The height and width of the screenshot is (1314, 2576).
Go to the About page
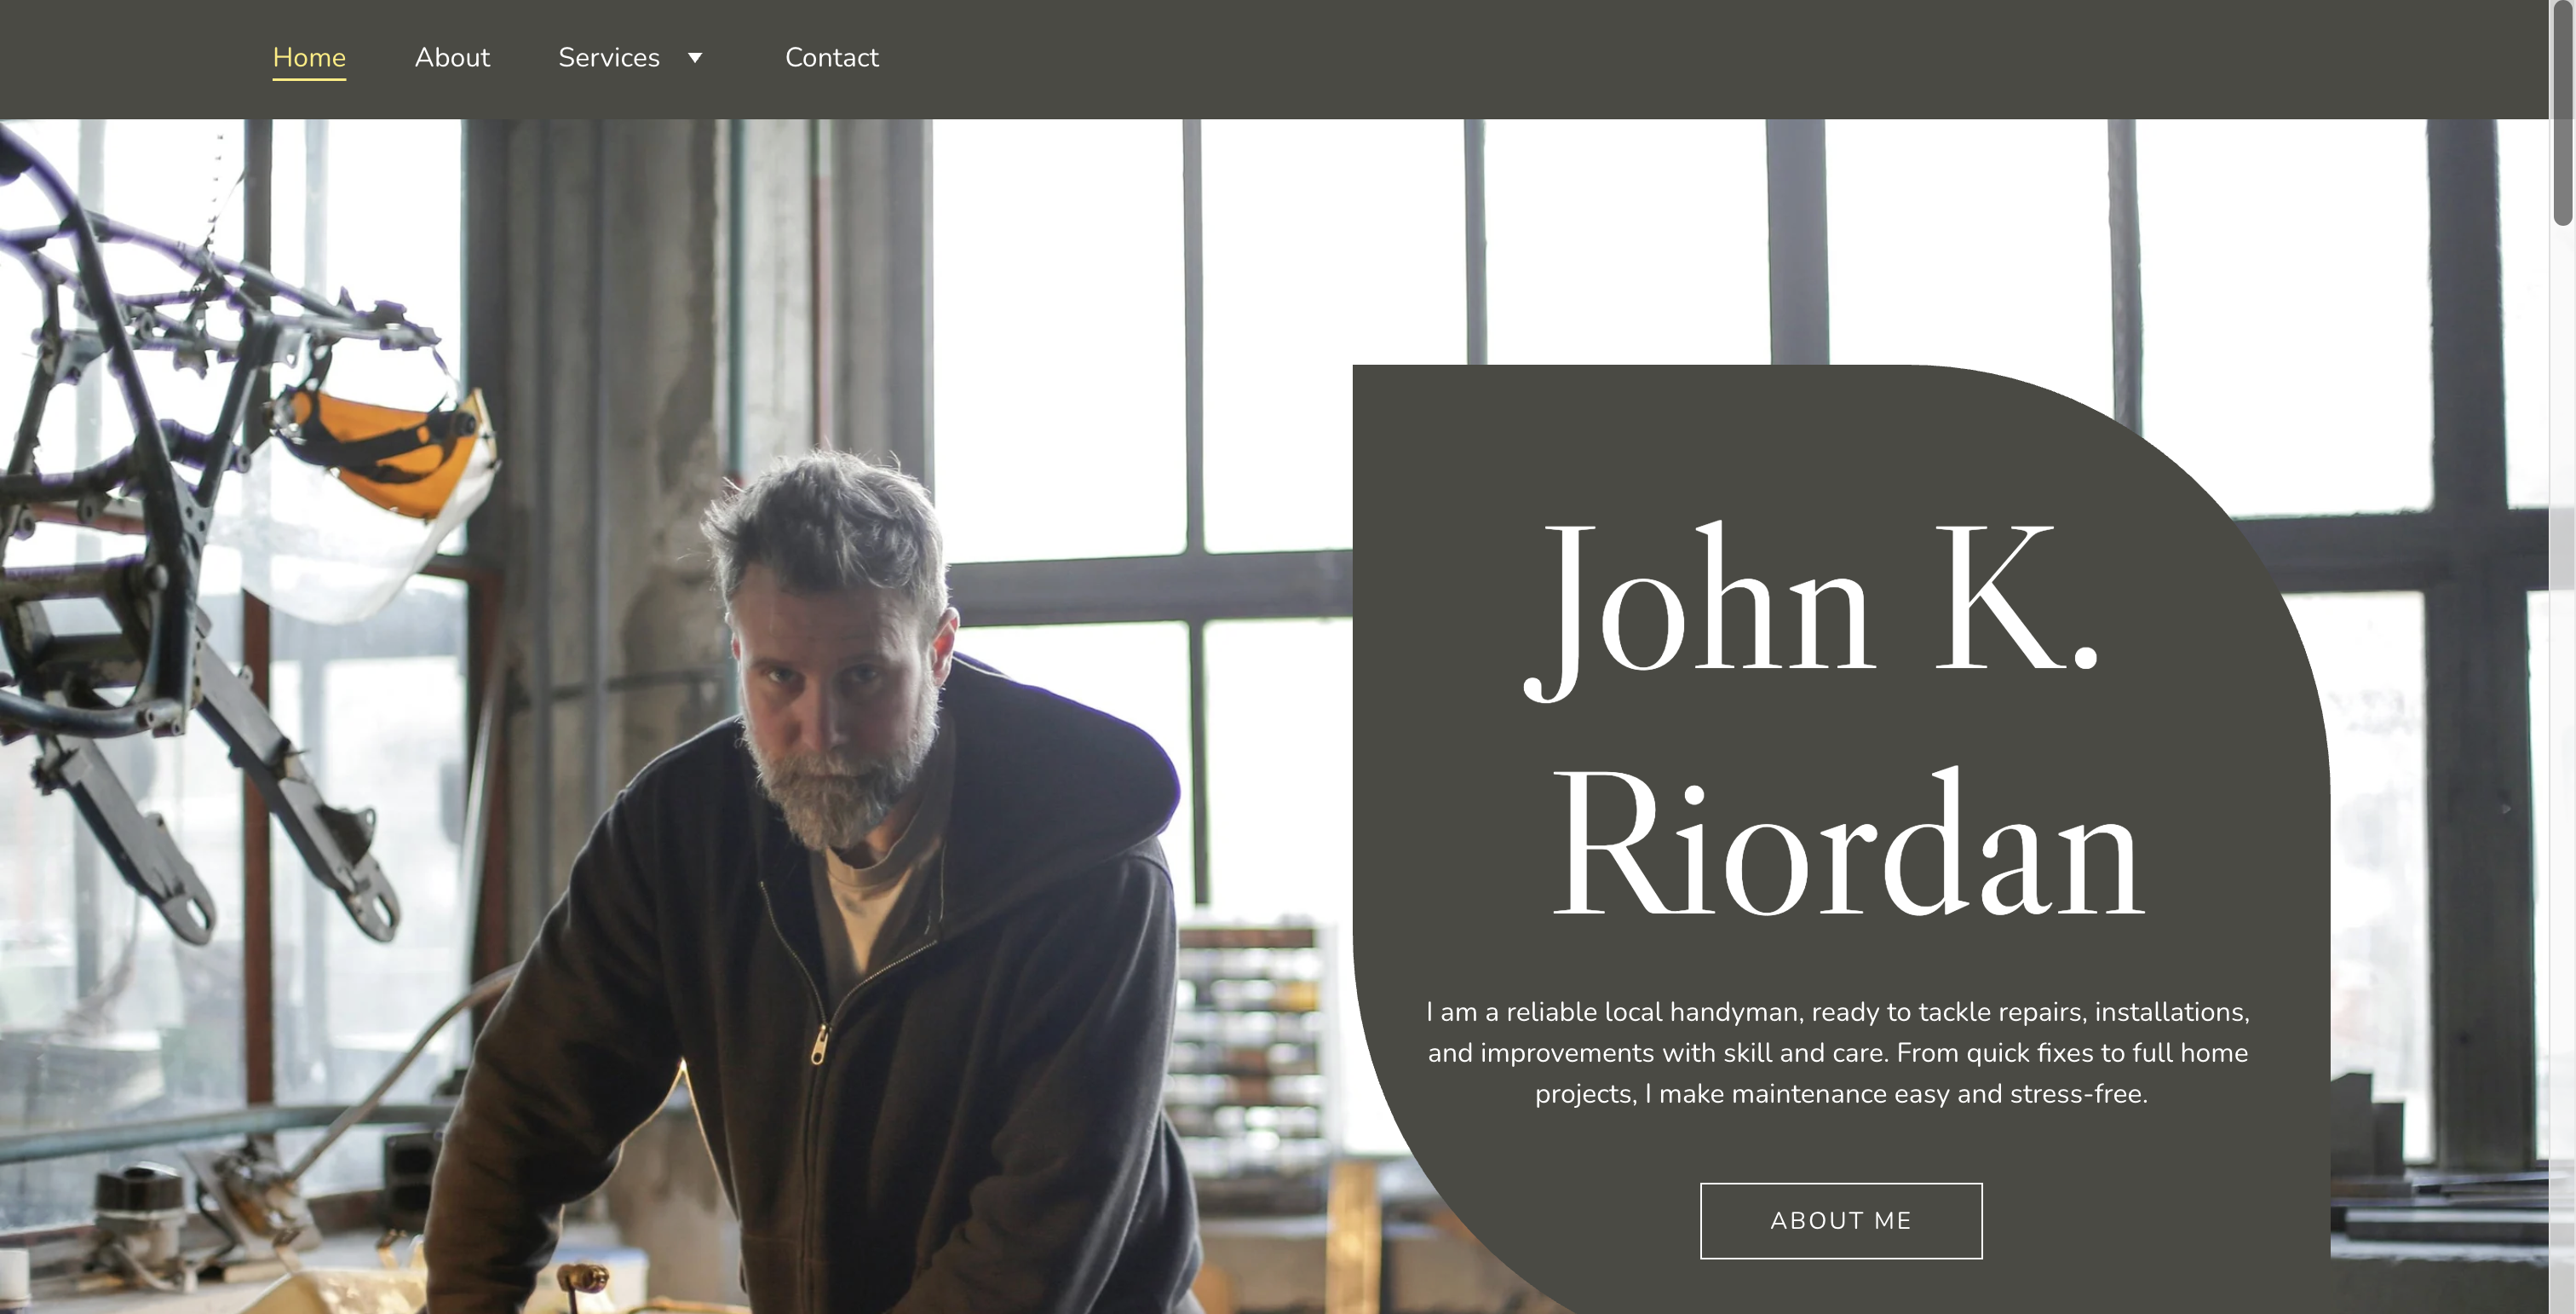coord(452,58)
